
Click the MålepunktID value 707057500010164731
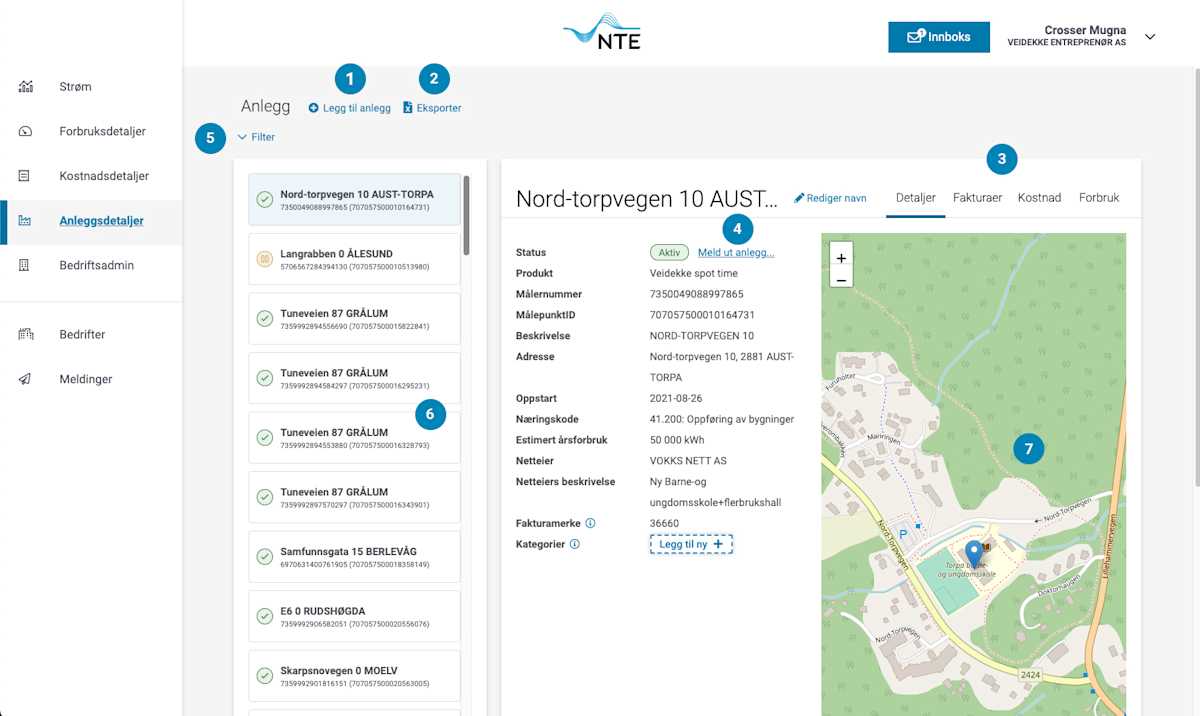coord(702,315)
